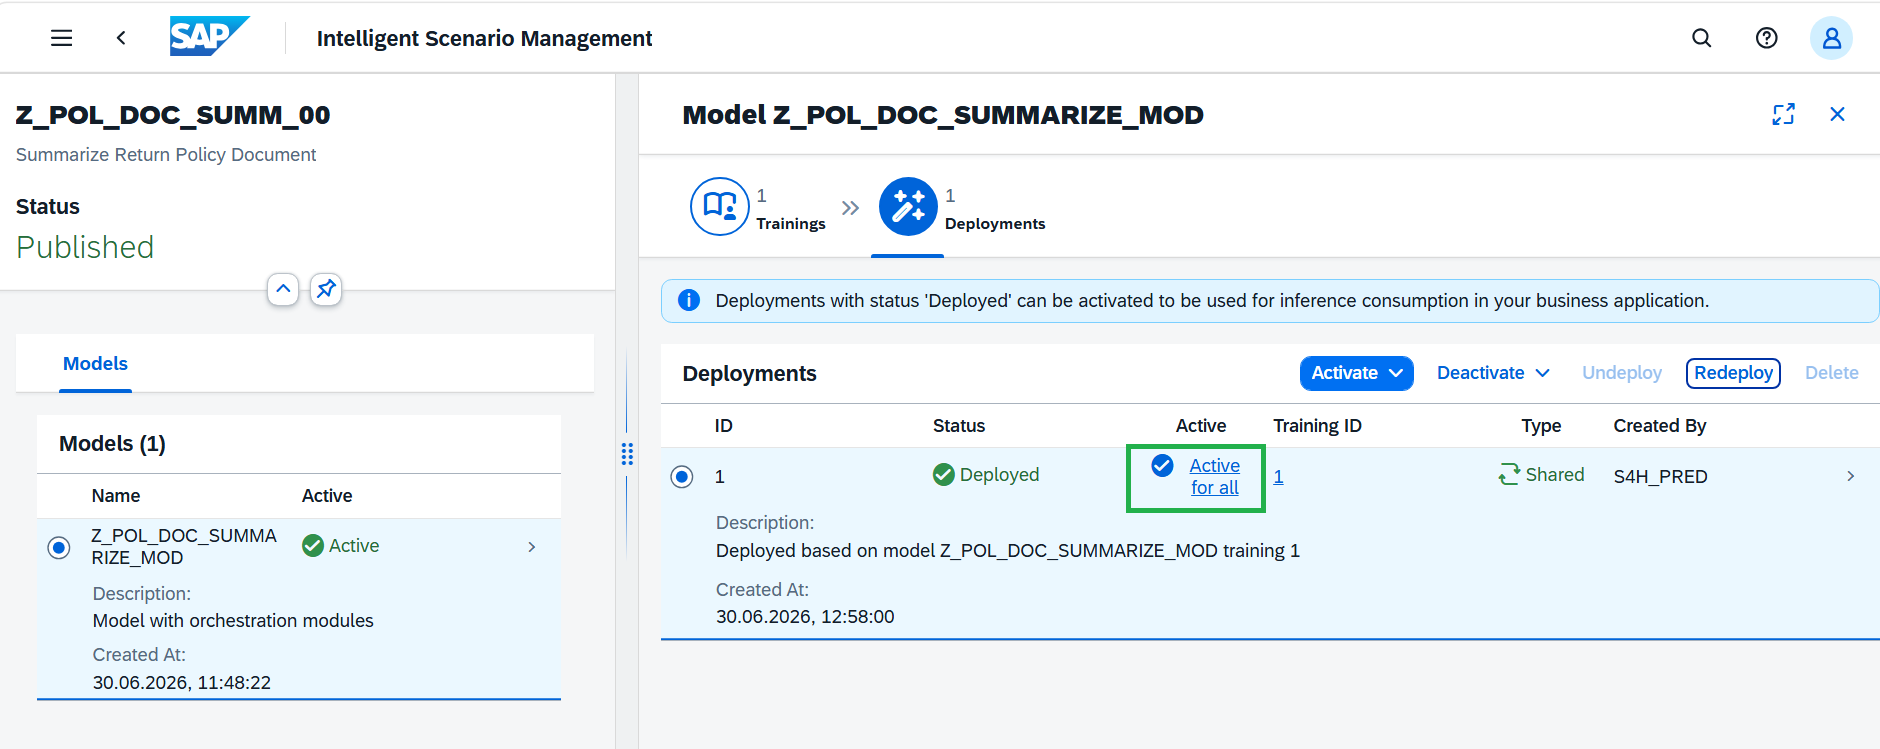Click the SAP logo
Viewport: 1880px width, 749px height.
pos(209,36)
